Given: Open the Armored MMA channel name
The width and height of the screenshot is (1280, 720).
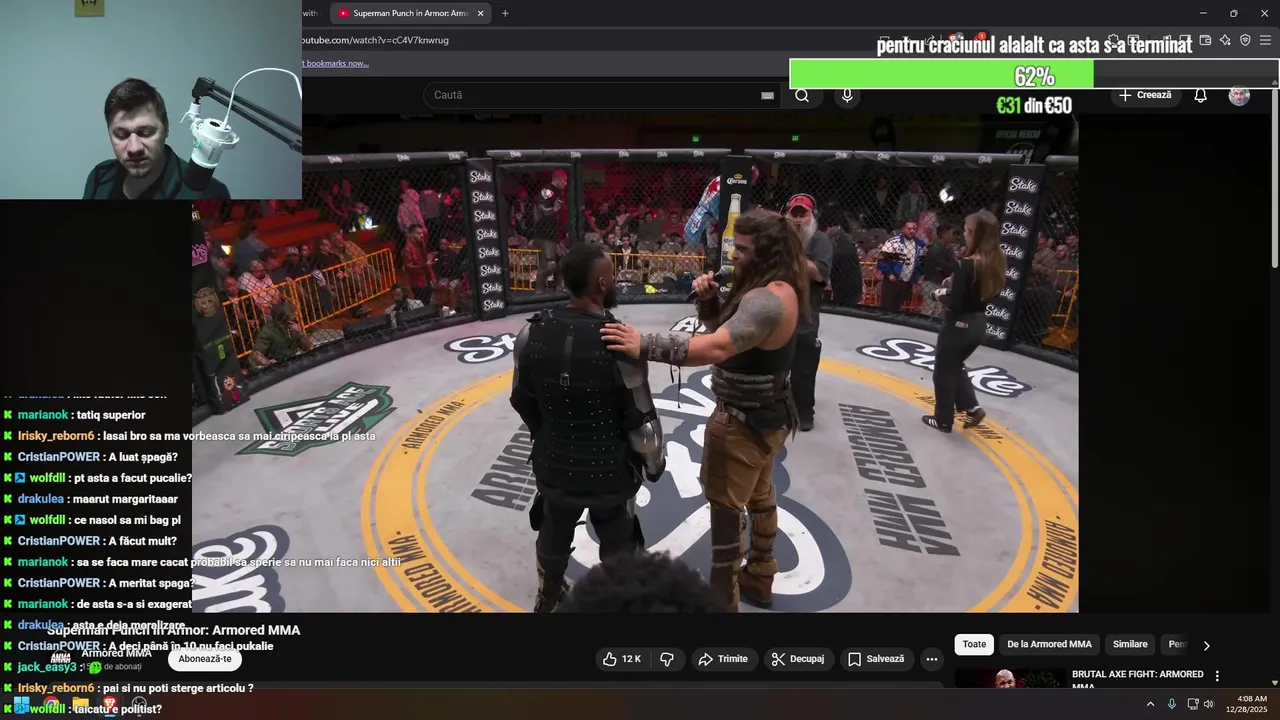Looking at the screenshot, I should coord(117,653).
